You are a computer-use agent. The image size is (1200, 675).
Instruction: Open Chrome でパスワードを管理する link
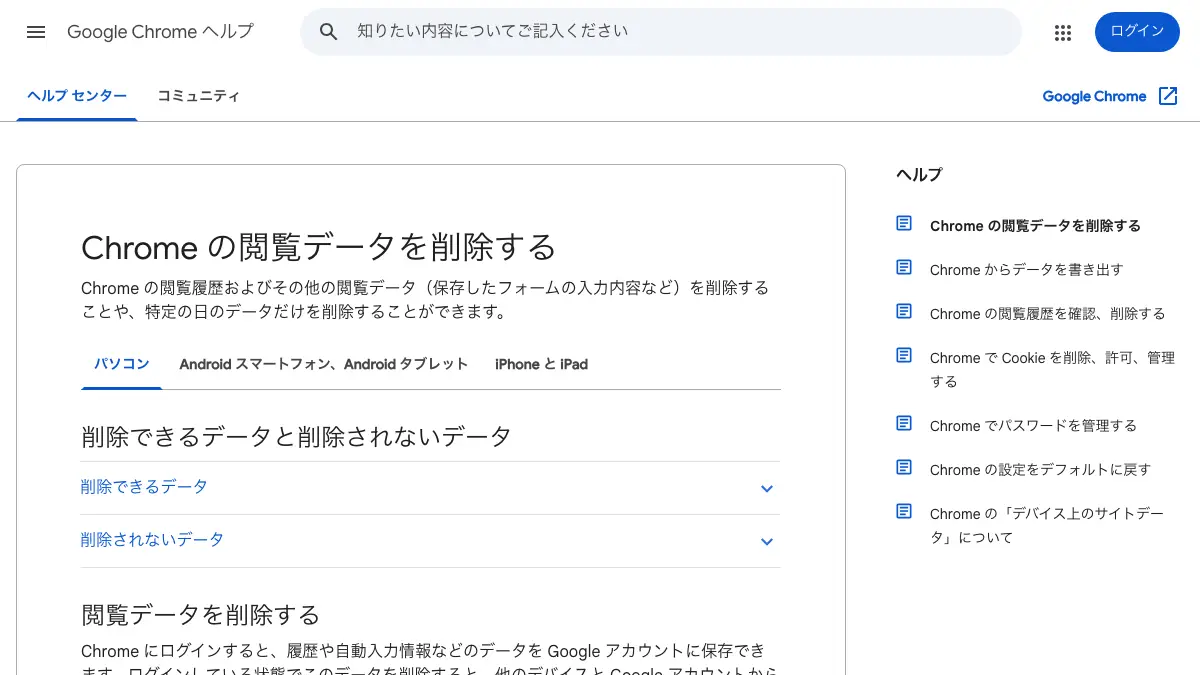click(x=1033, y=425)
